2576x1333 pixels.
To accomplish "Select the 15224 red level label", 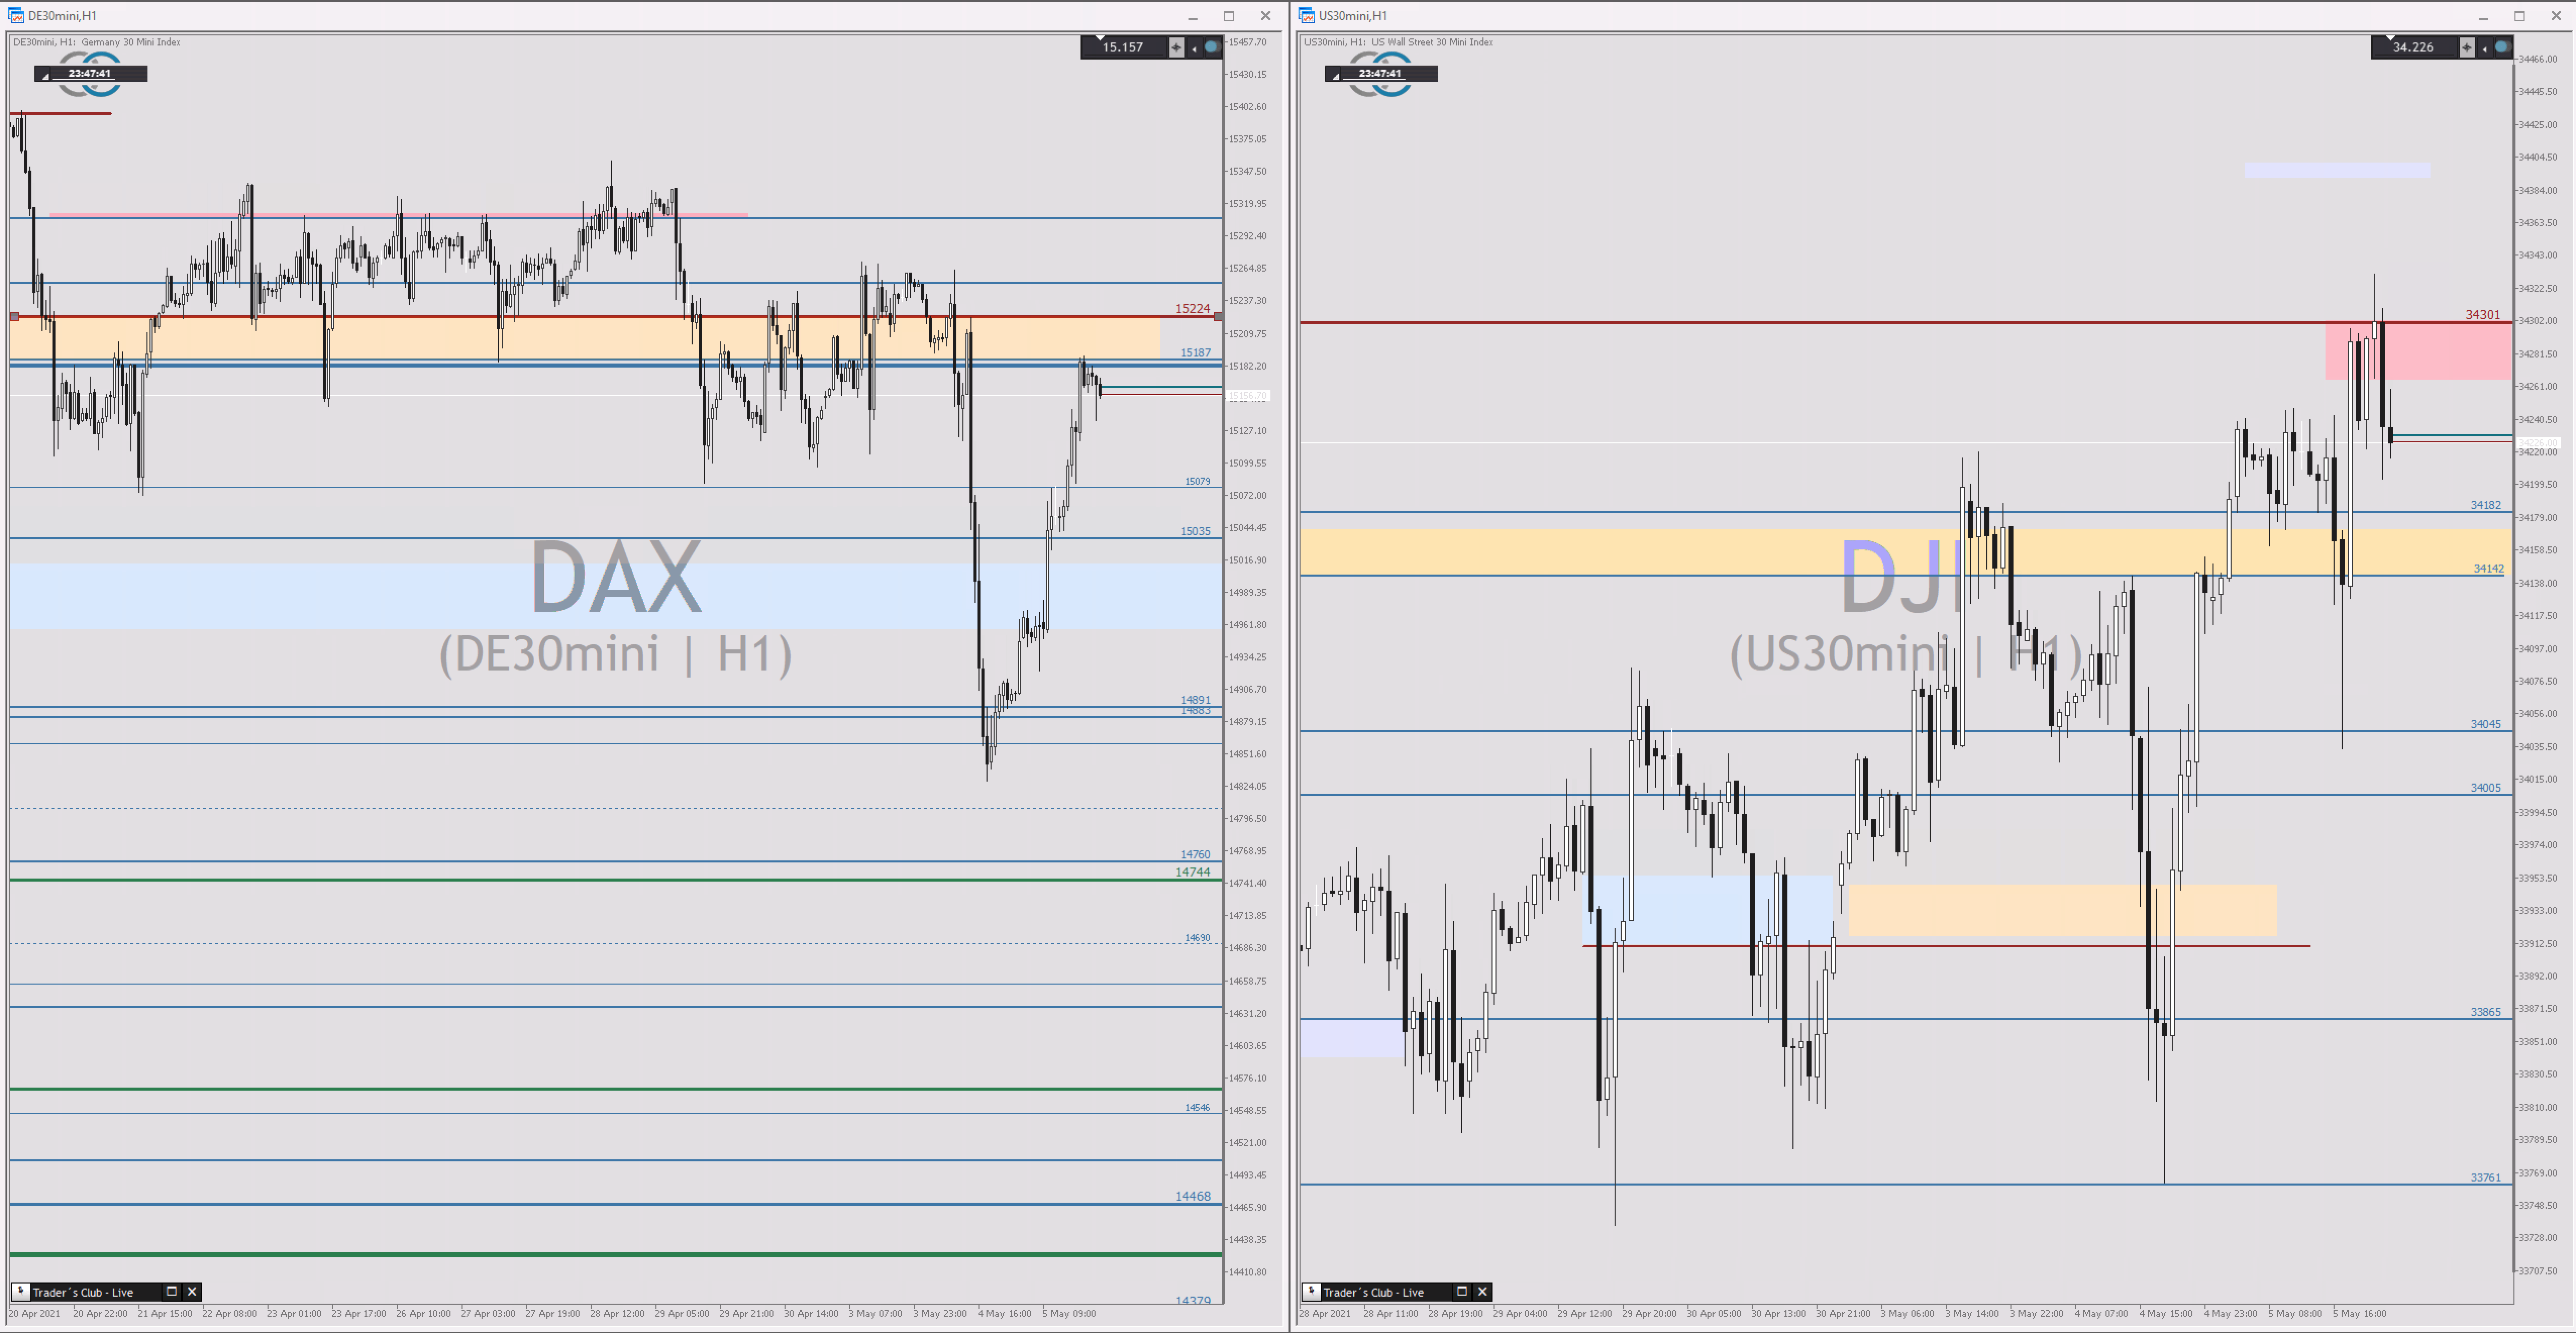I will pos(1192,309).
